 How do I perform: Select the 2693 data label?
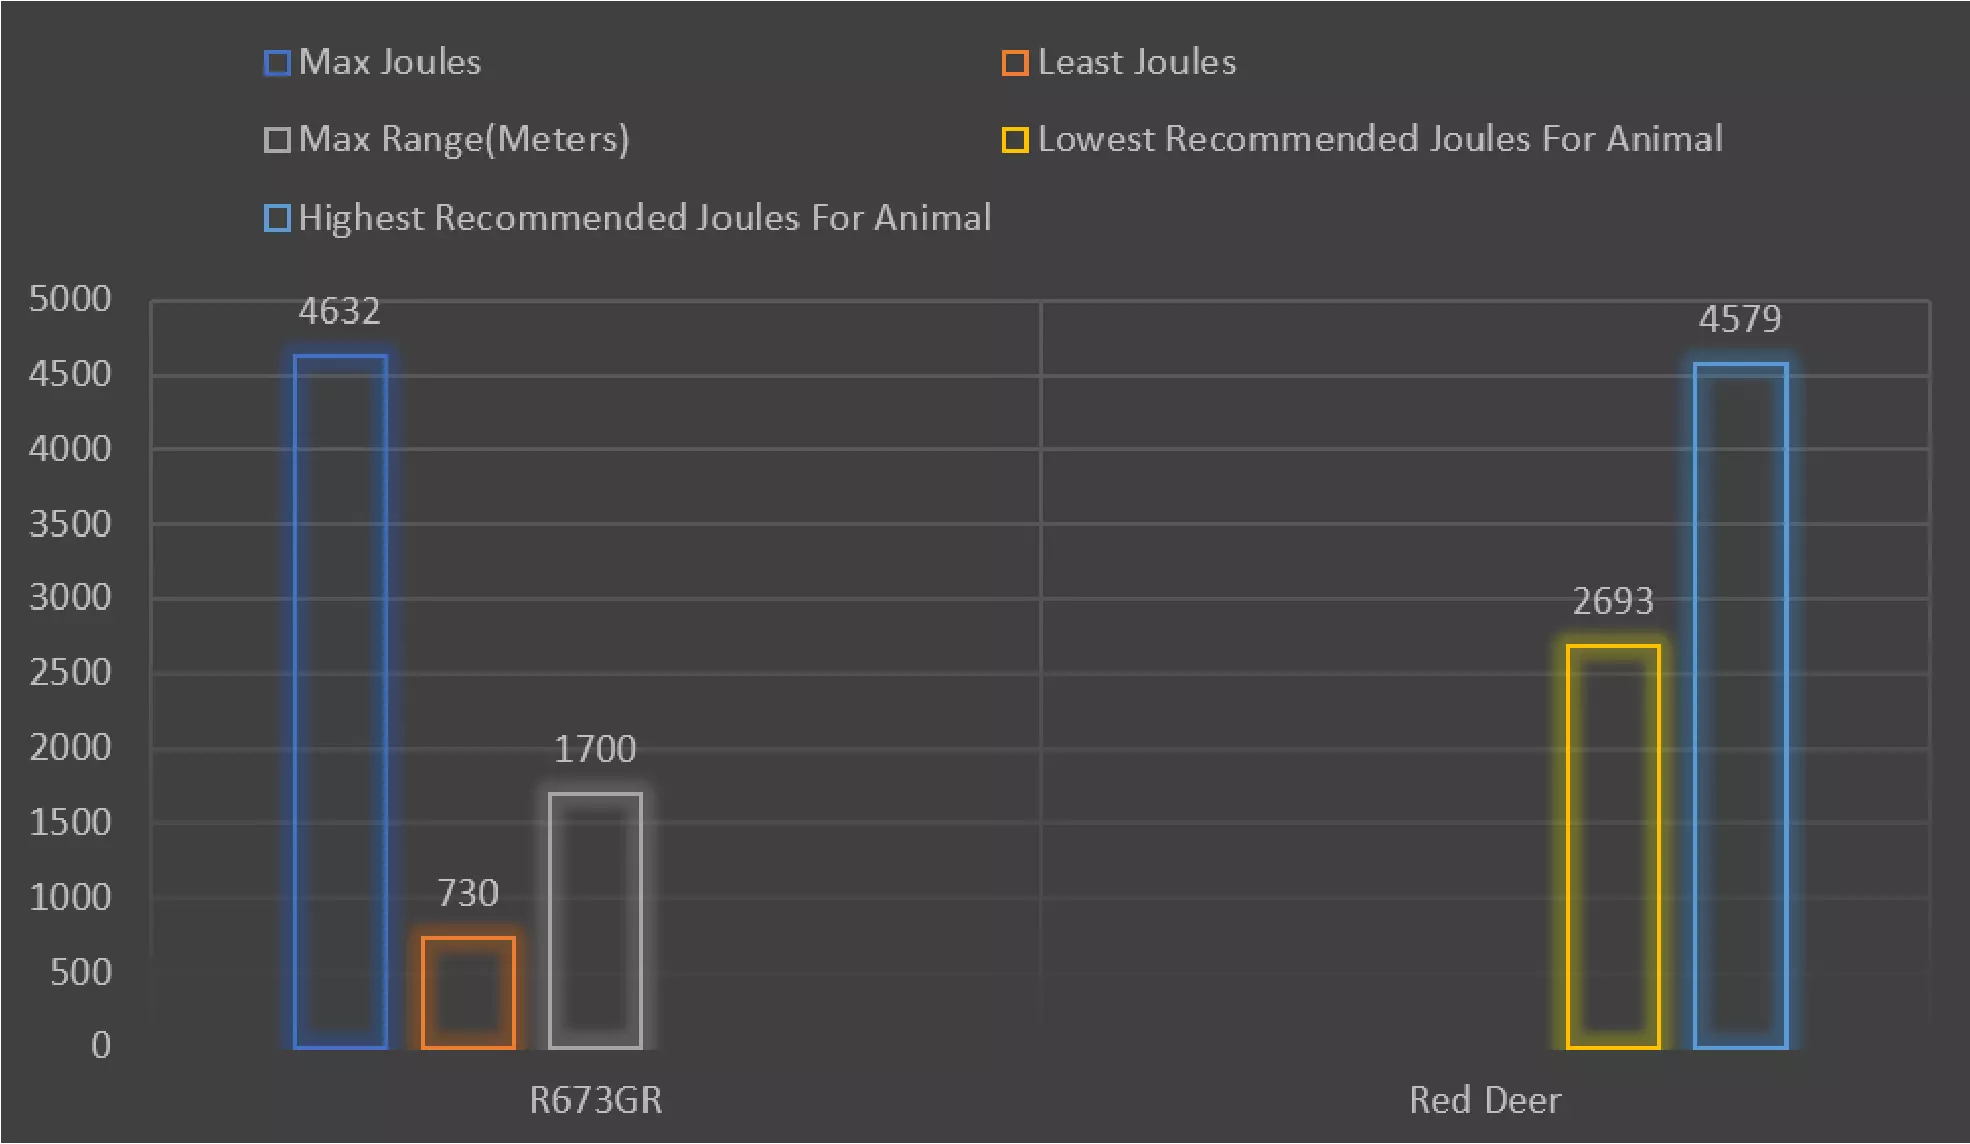1613,602
